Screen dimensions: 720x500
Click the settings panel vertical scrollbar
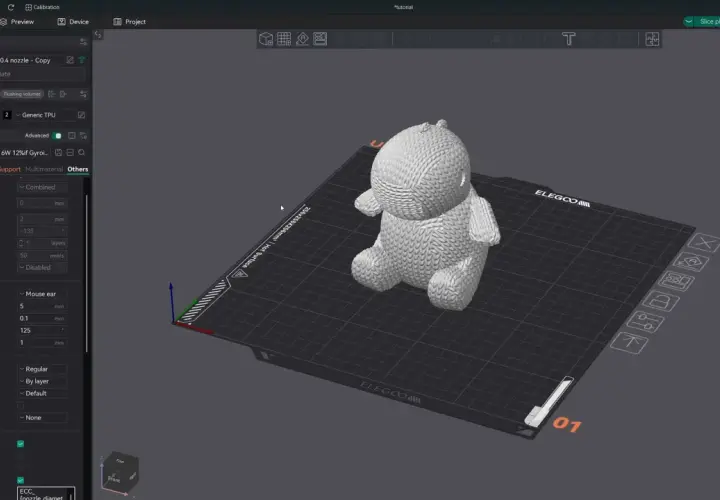(86, 273)
